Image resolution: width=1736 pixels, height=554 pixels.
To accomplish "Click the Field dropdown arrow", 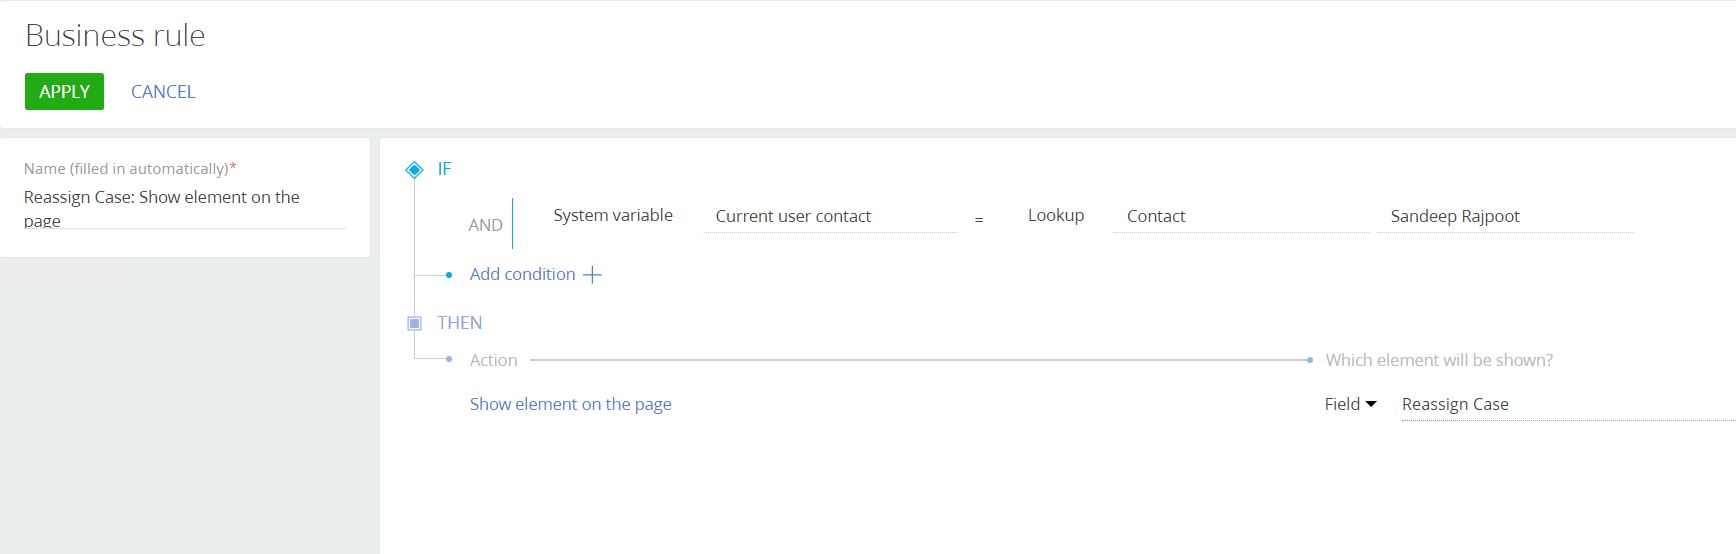I will (1371, 404).
